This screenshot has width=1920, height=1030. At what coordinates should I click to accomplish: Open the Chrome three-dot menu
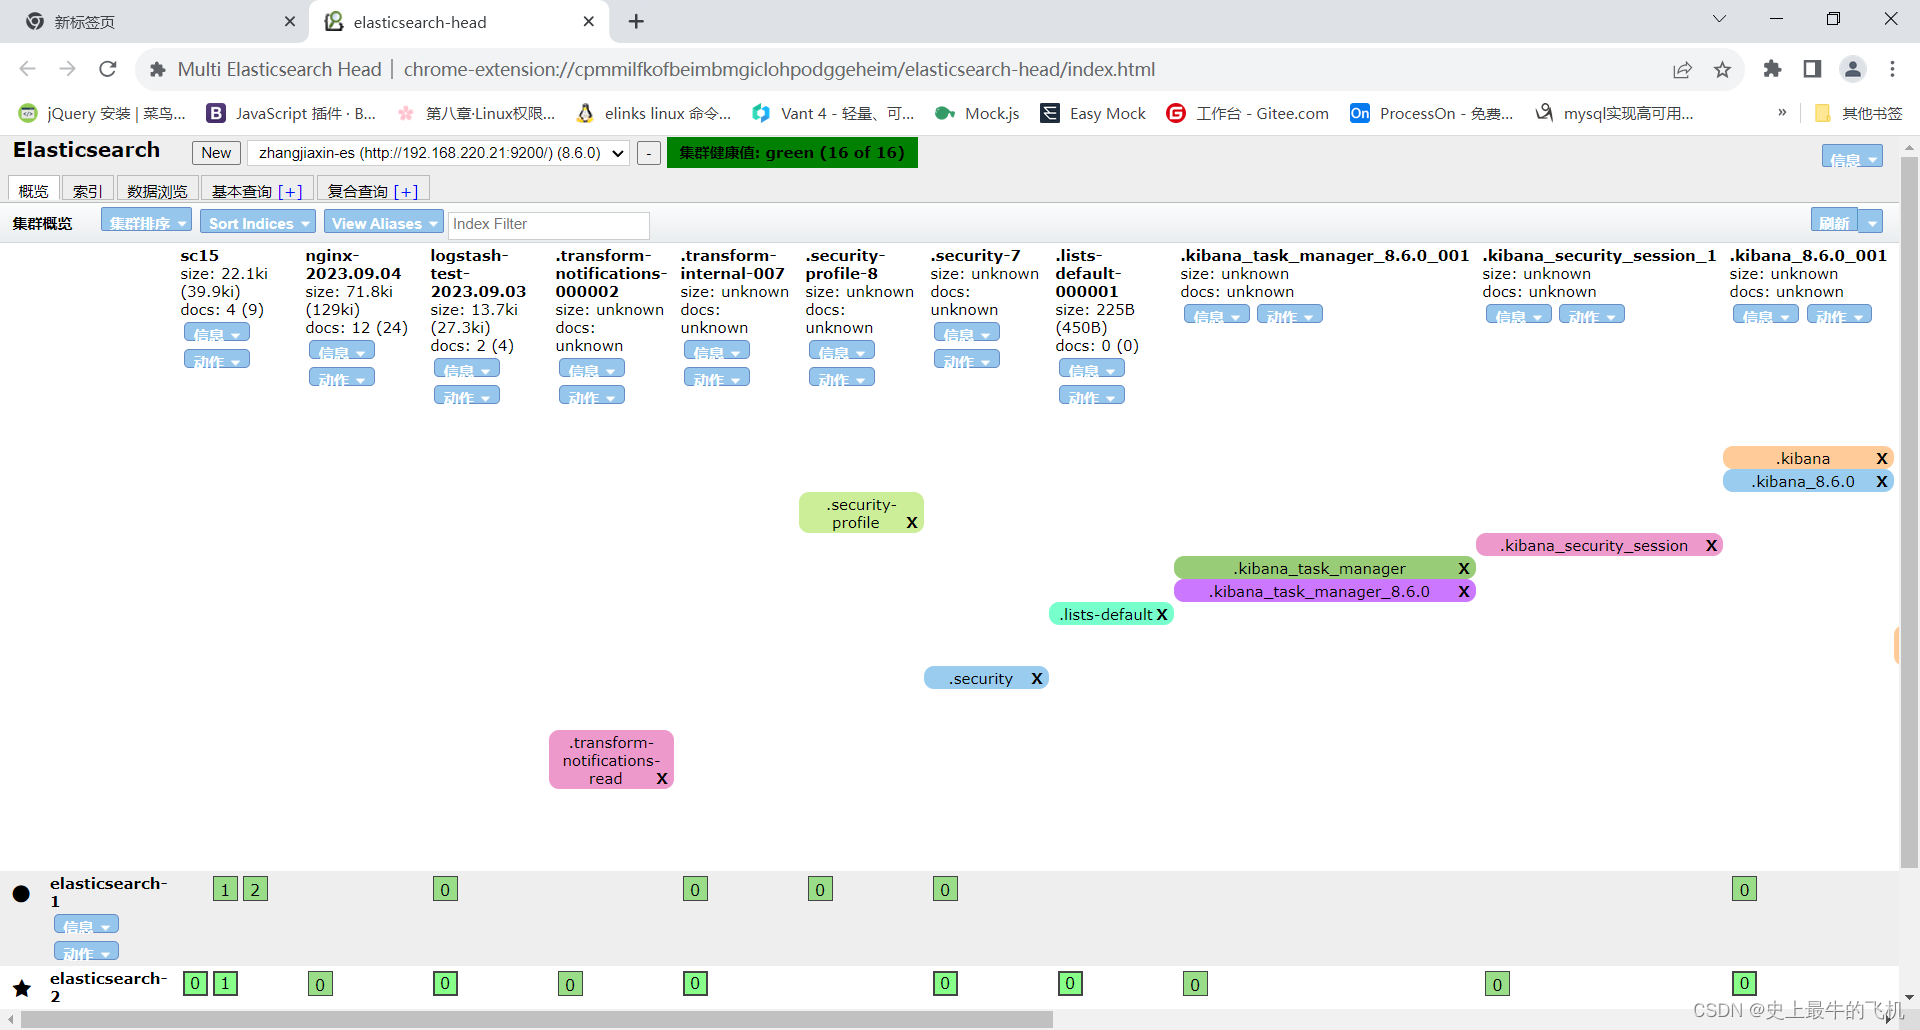pyautogui.click(x=1892, y=69)
